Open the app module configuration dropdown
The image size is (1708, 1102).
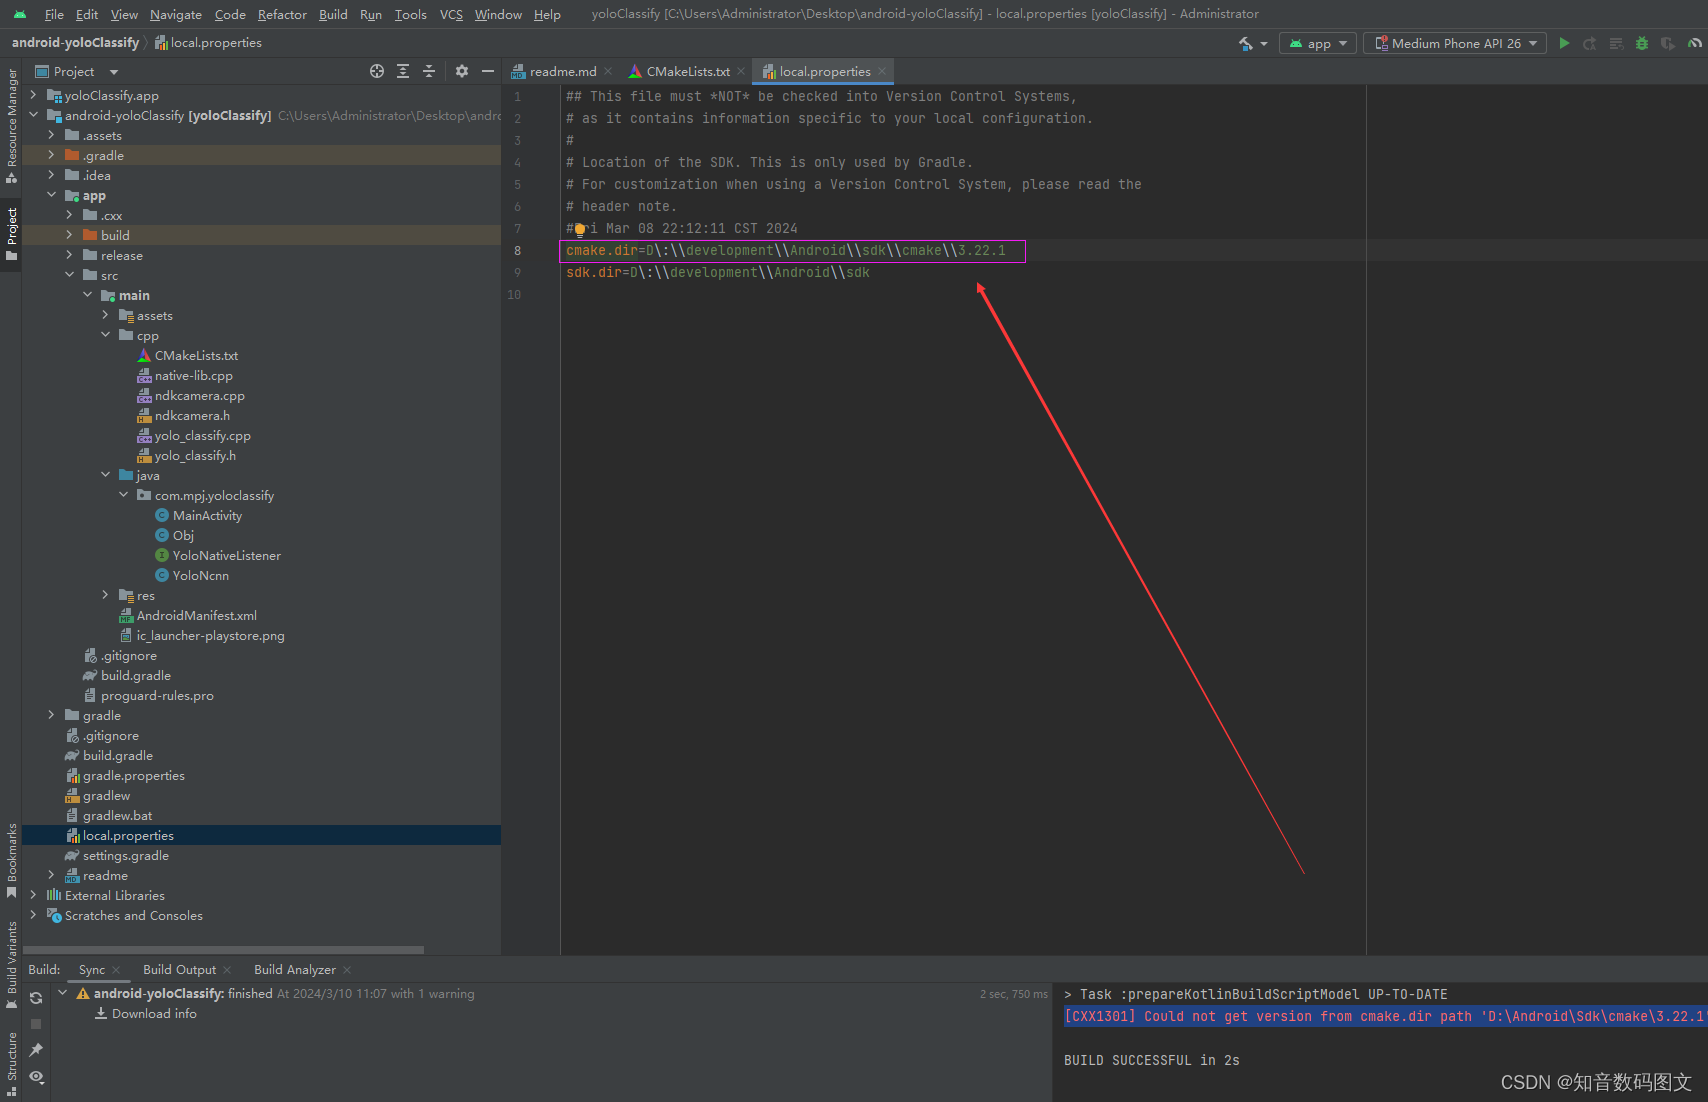click(x=1317, y=43)
